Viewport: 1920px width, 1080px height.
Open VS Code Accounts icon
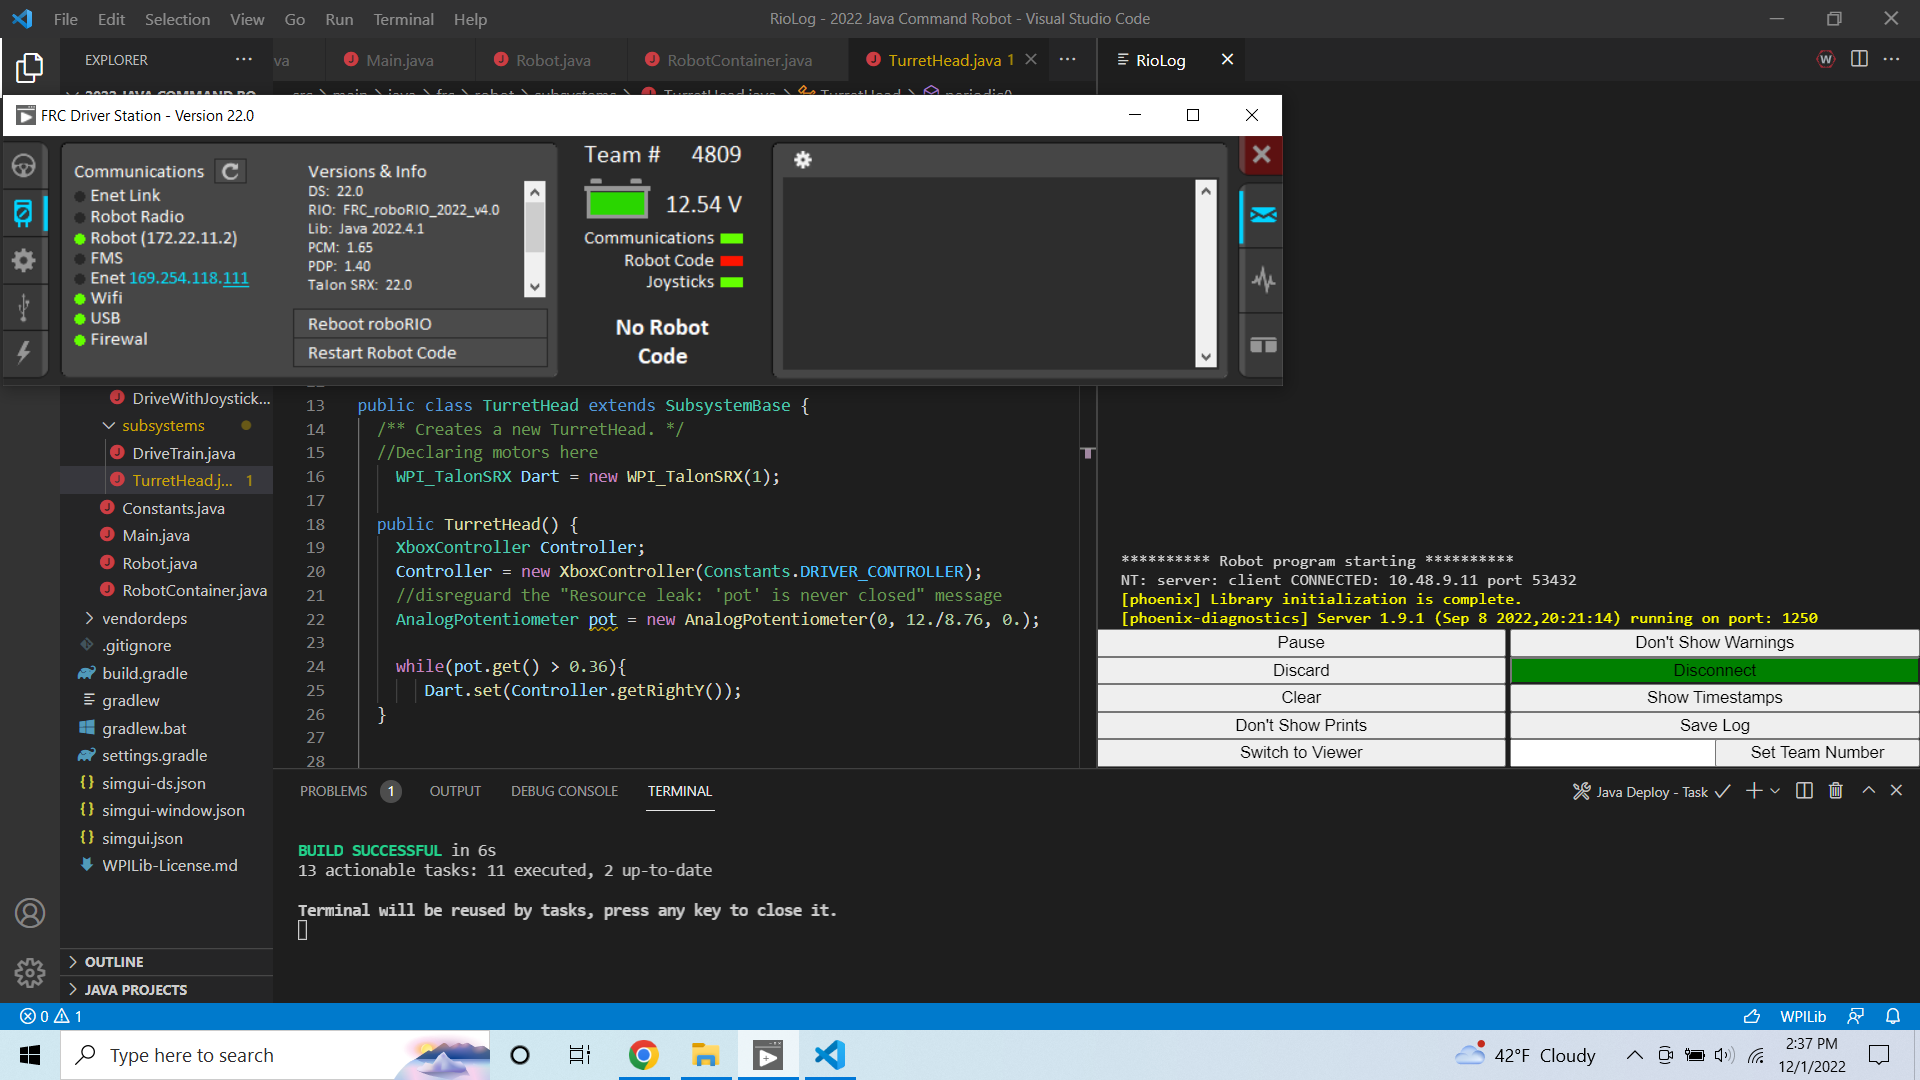tap(29, 913)
